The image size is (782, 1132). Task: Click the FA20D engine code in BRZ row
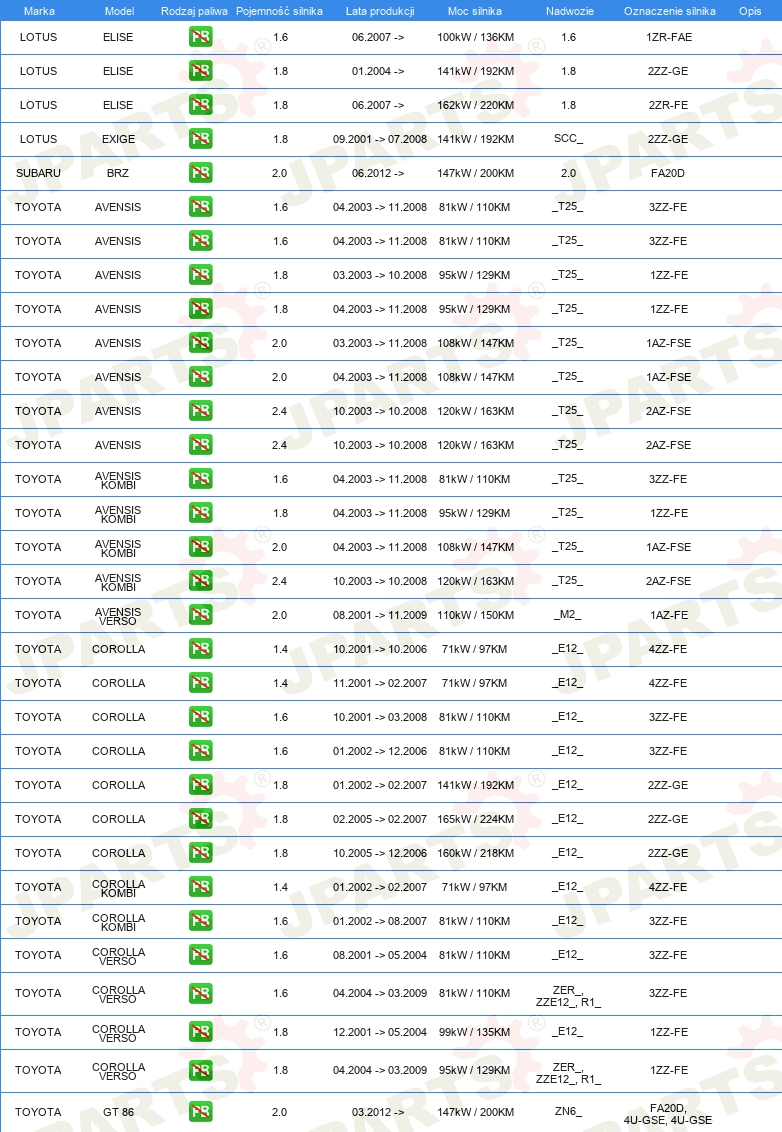point(668,173)
